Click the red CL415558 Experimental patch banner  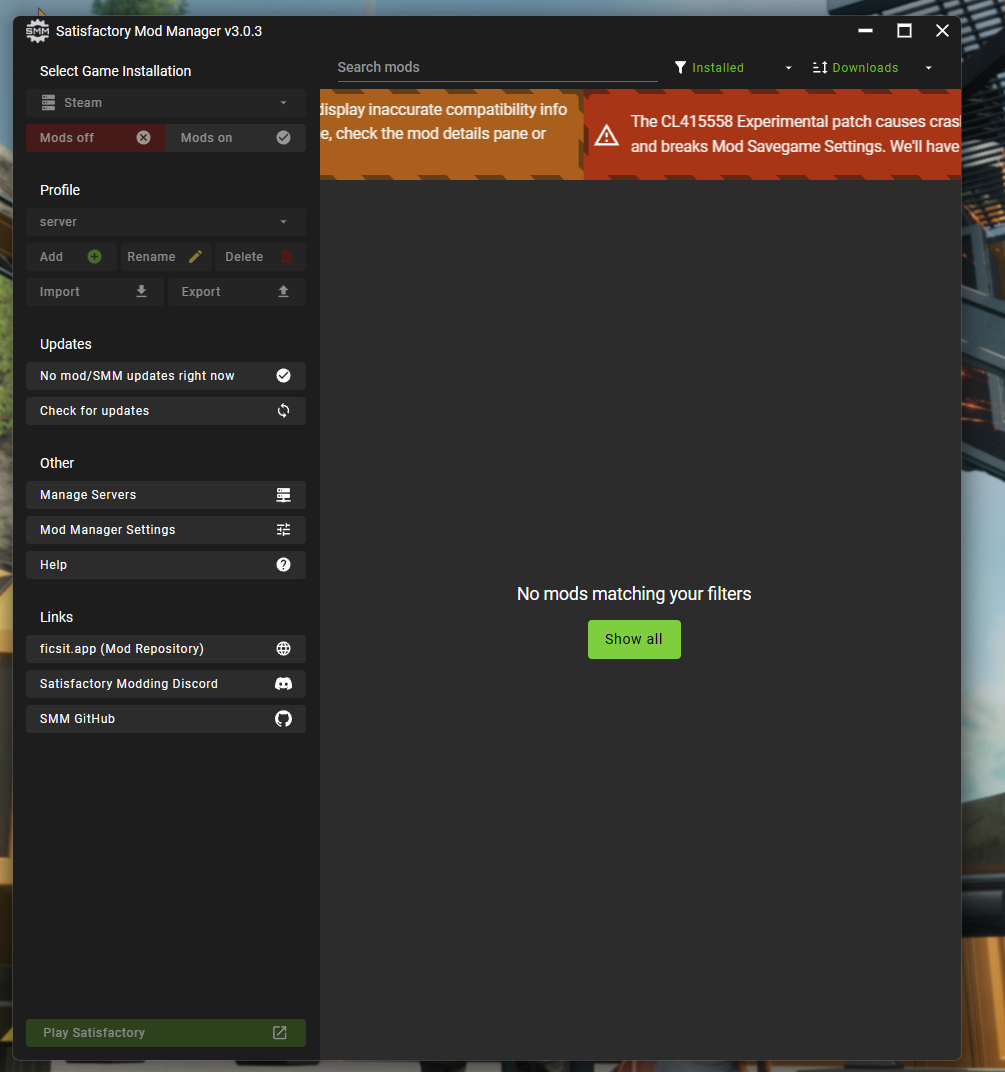pyautogui.click(x=773, y=134)
